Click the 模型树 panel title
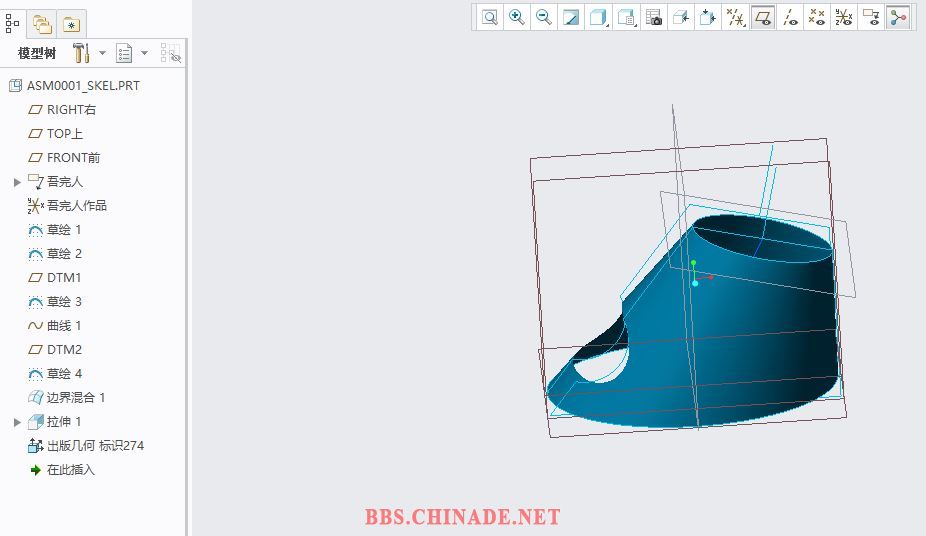The width and height of the screenshot is (926, 536). [x=37, y=53]
